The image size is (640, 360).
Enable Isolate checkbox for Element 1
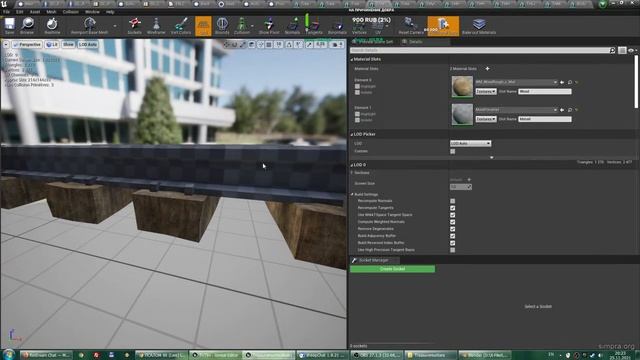pos(357,120)
